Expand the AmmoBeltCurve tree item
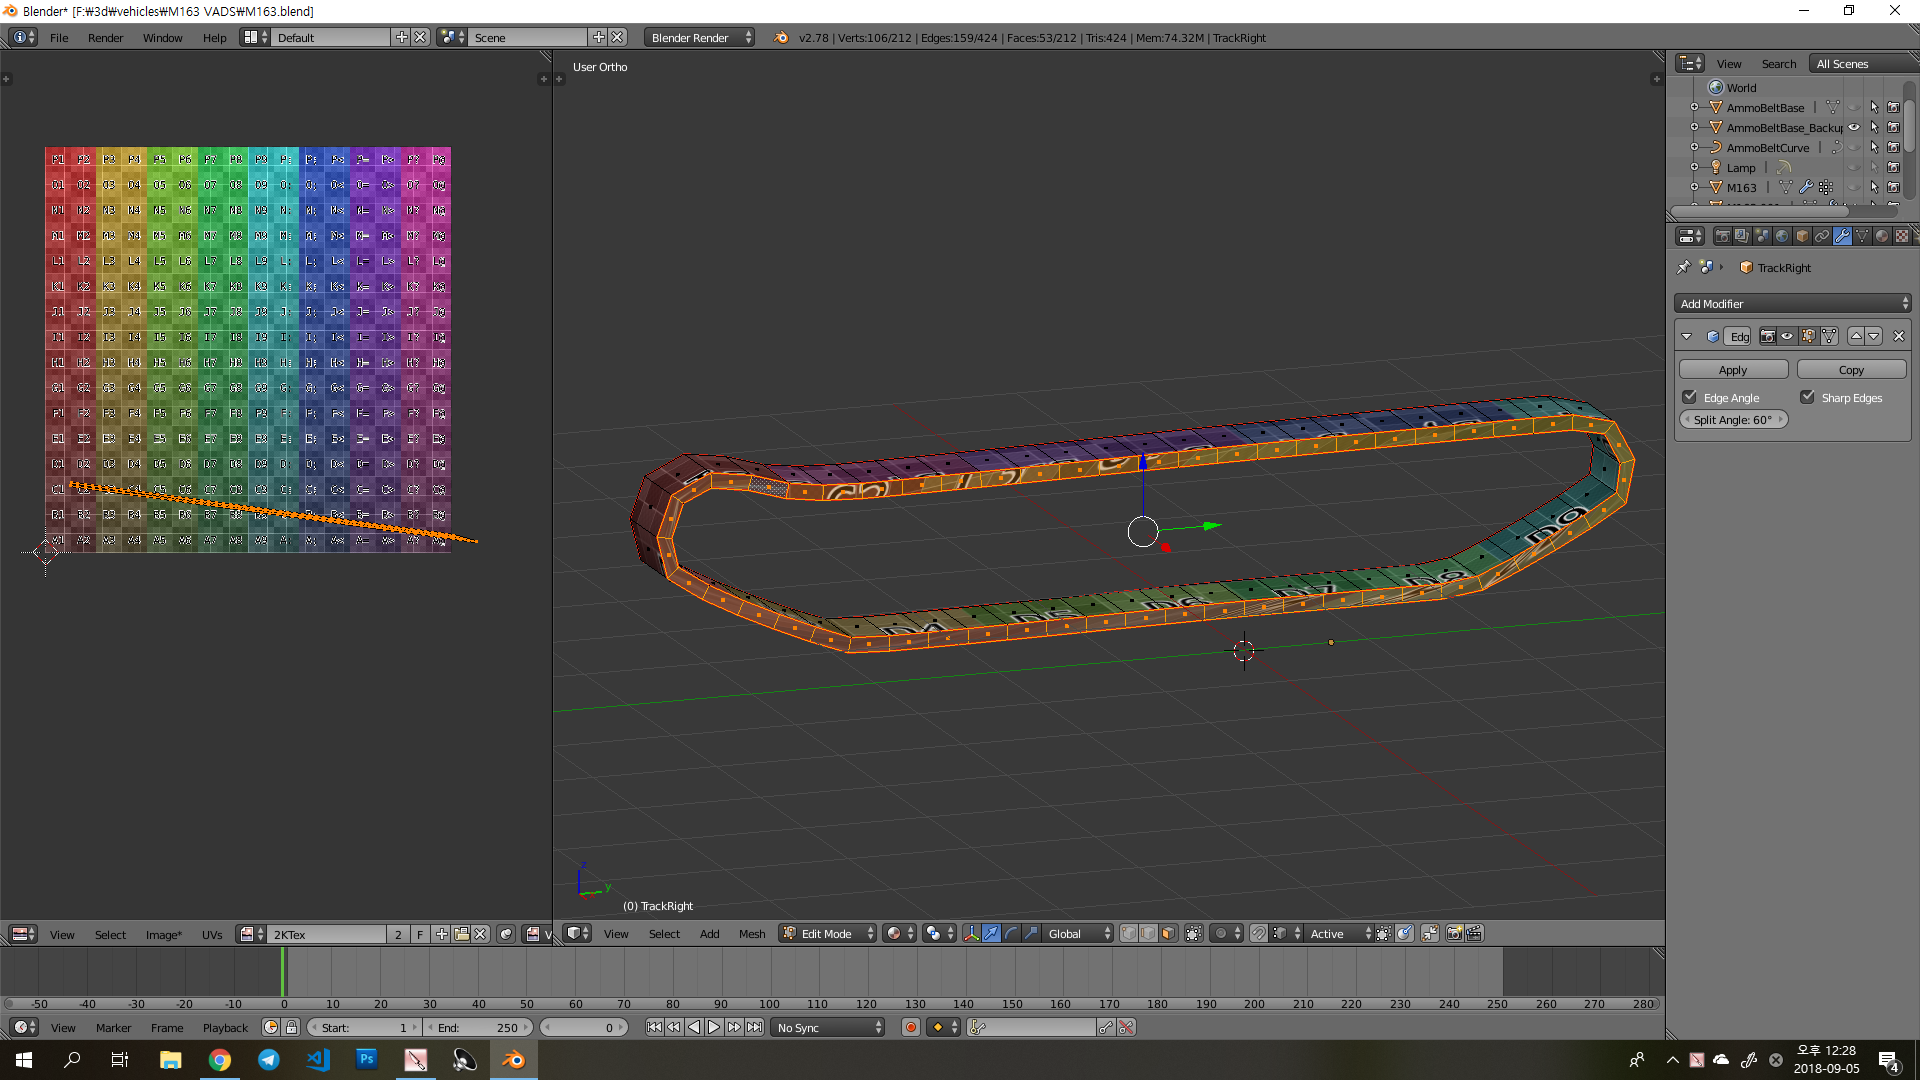The image size is (1920, 1080). 1694,147
